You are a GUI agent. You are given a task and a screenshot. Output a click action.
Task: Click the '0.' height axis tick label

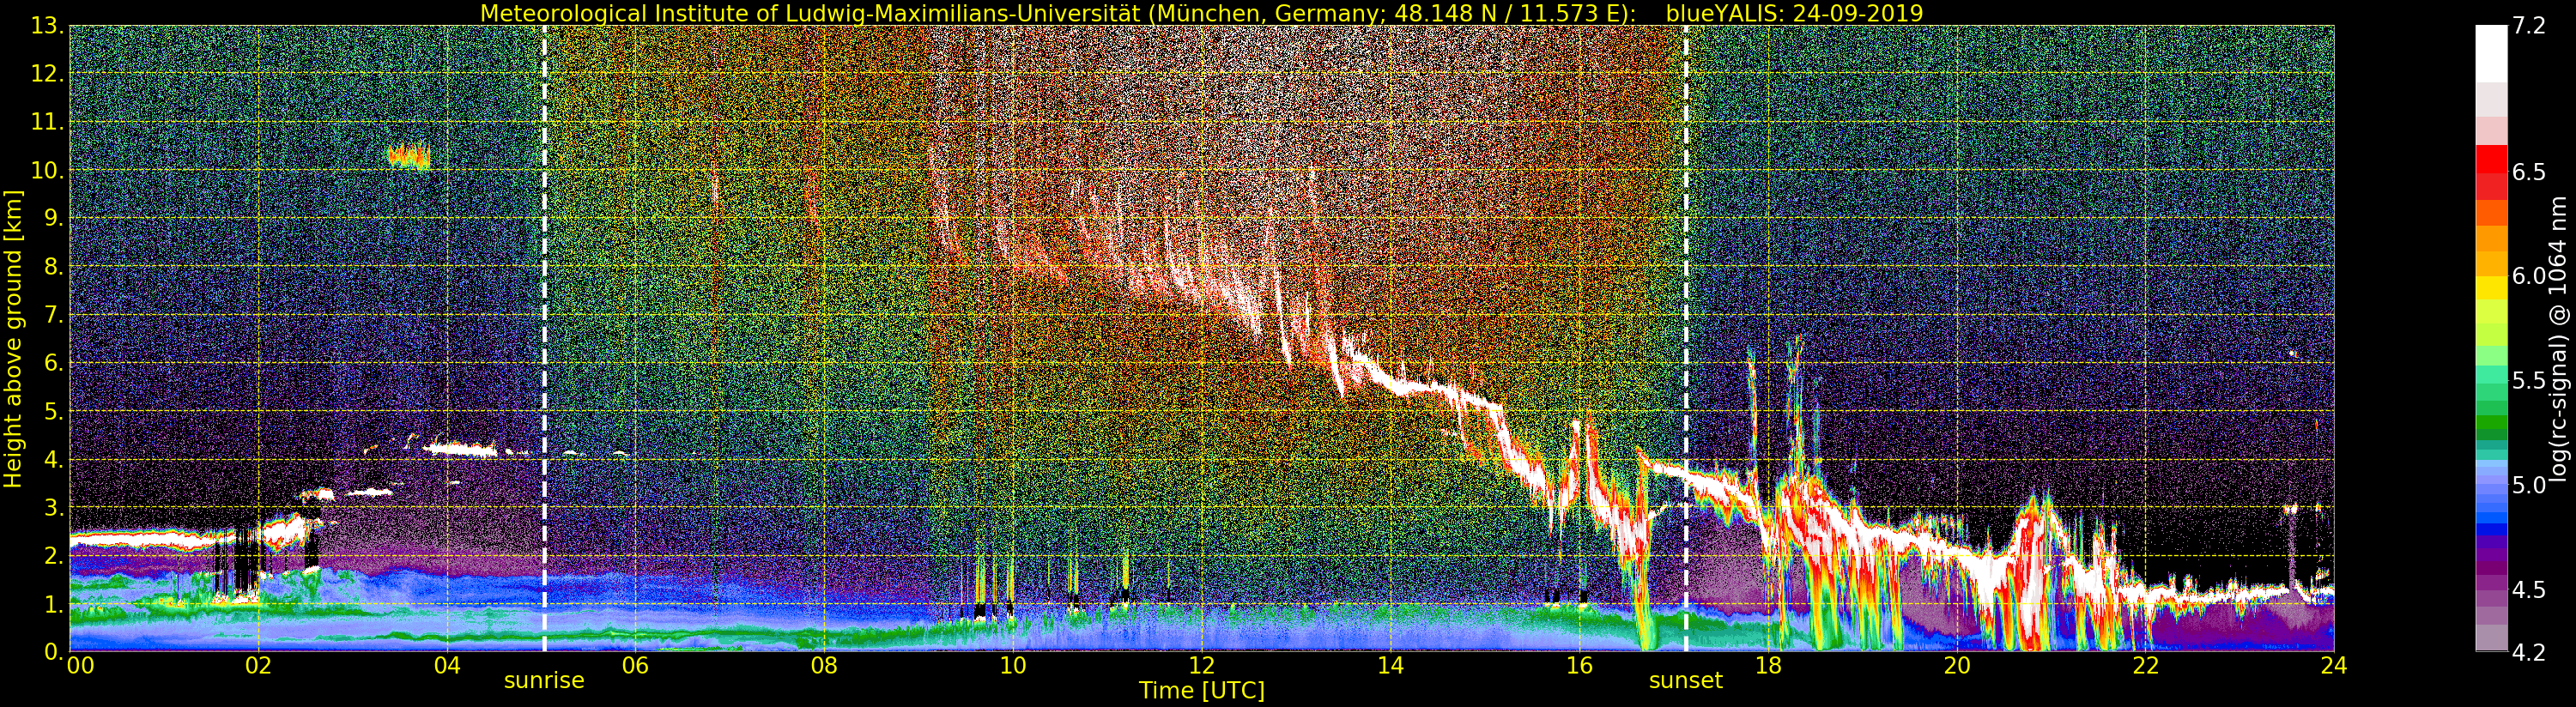click(53, 651)
